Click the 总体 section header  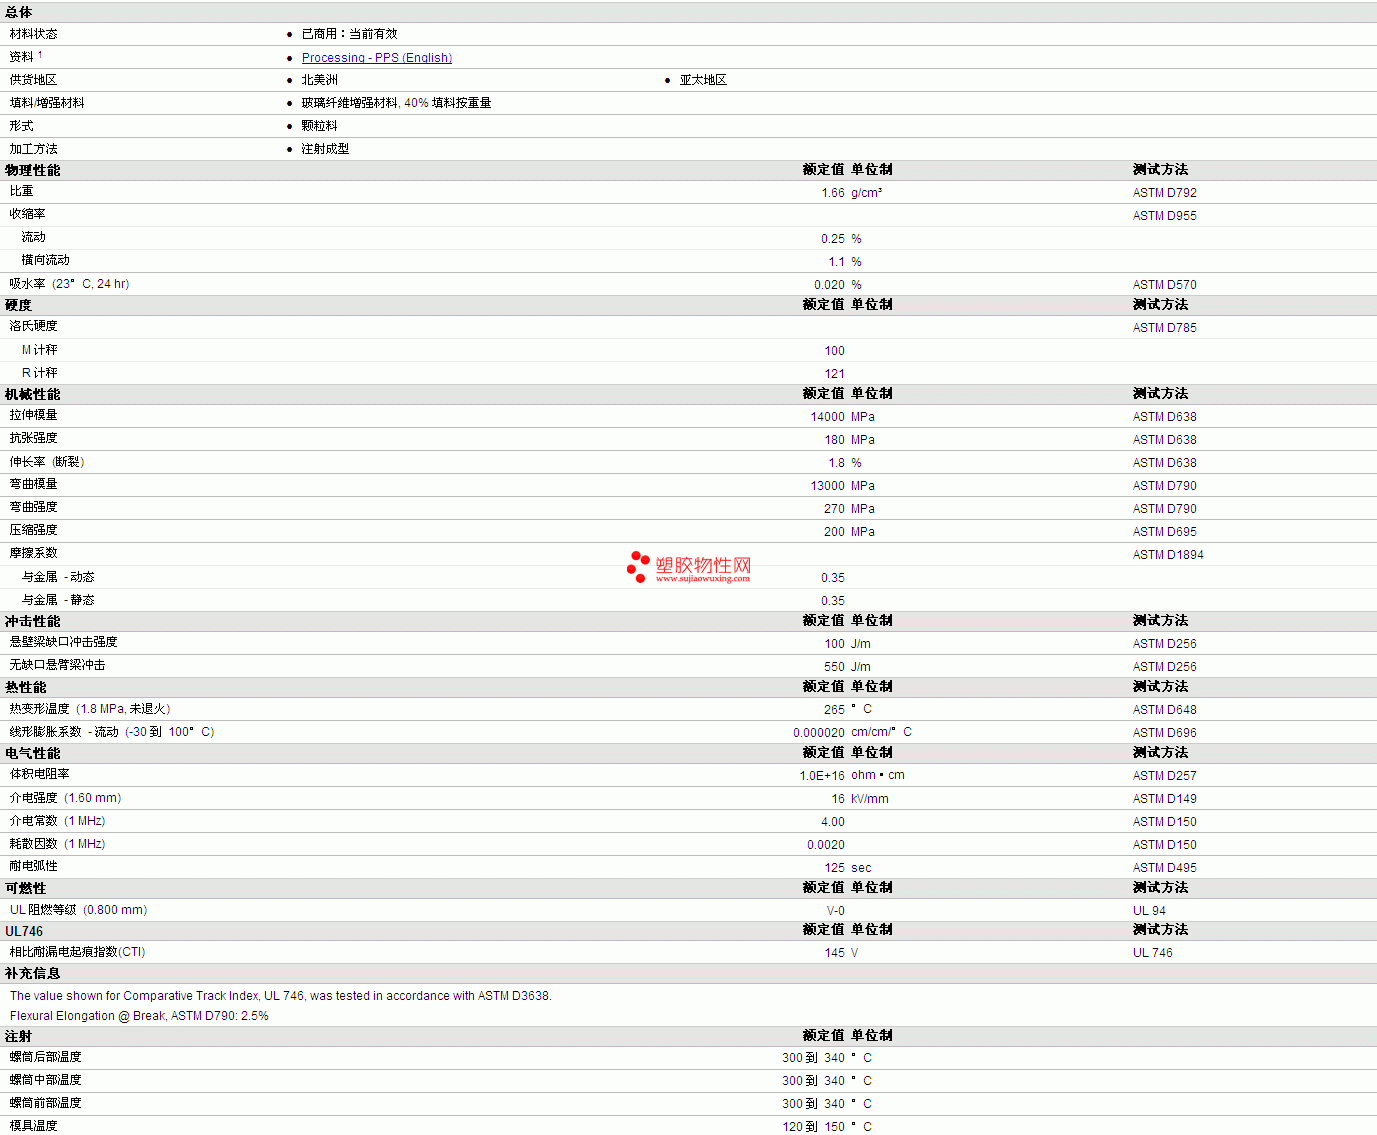(x=18, y=13)
